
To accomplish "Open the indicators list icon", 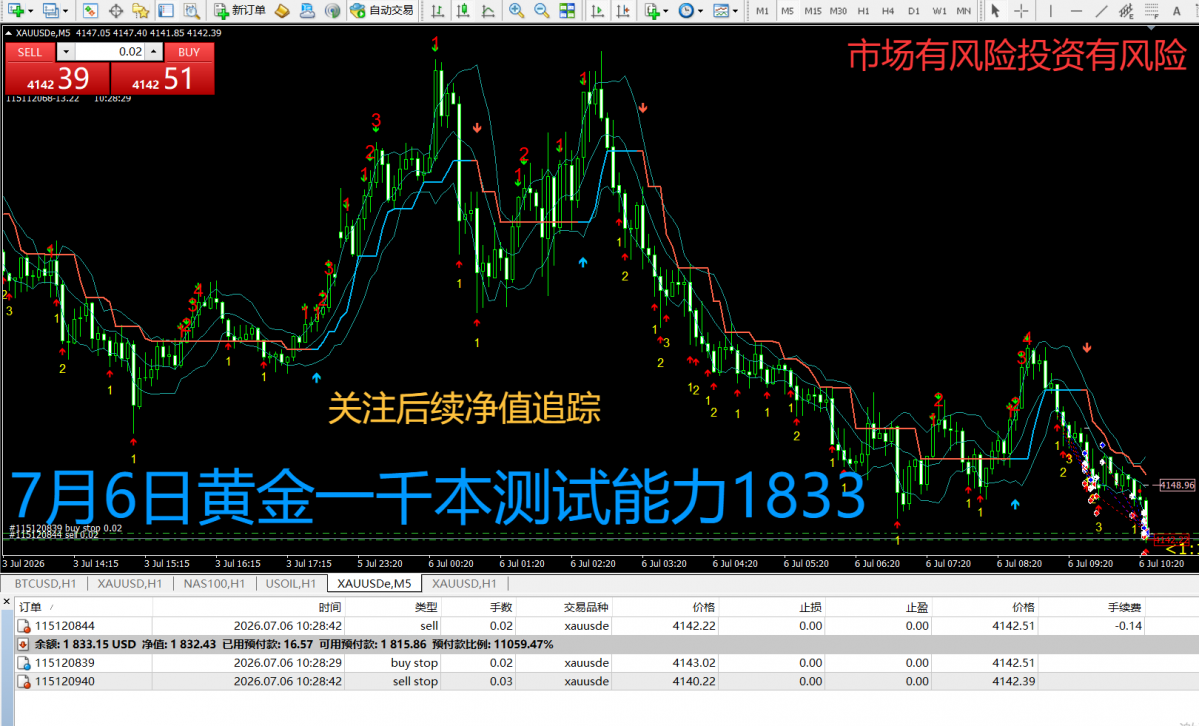I will click(x=652, y=11).
